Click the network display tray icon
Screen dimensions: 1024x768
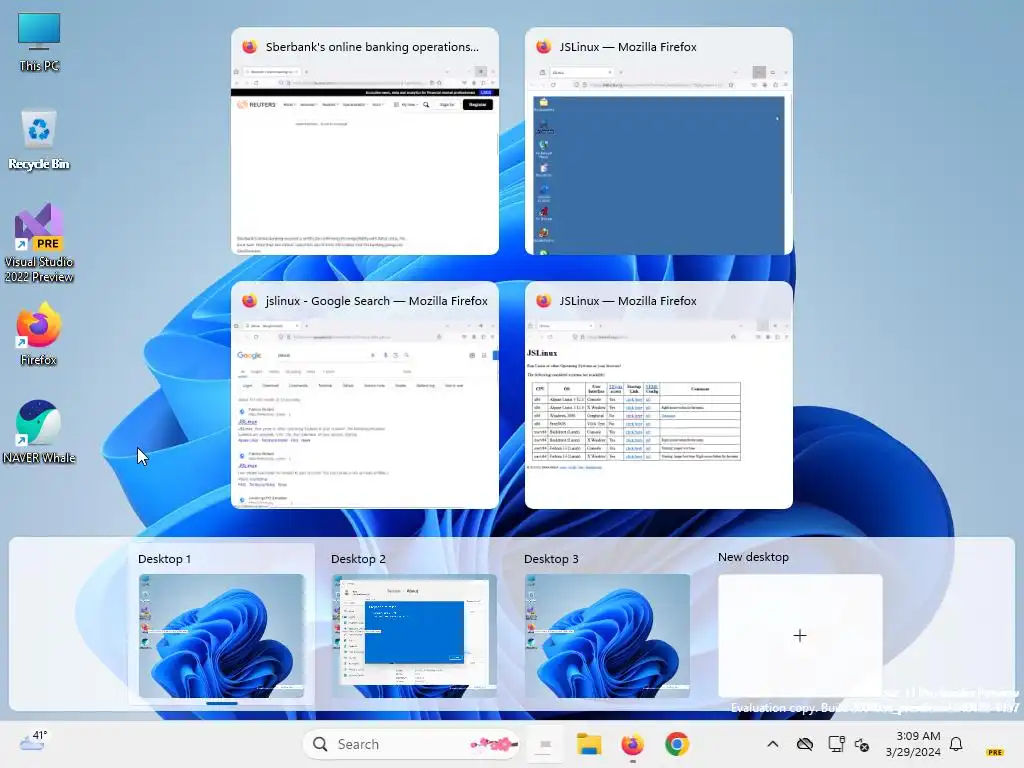click(x=836, y=744)
